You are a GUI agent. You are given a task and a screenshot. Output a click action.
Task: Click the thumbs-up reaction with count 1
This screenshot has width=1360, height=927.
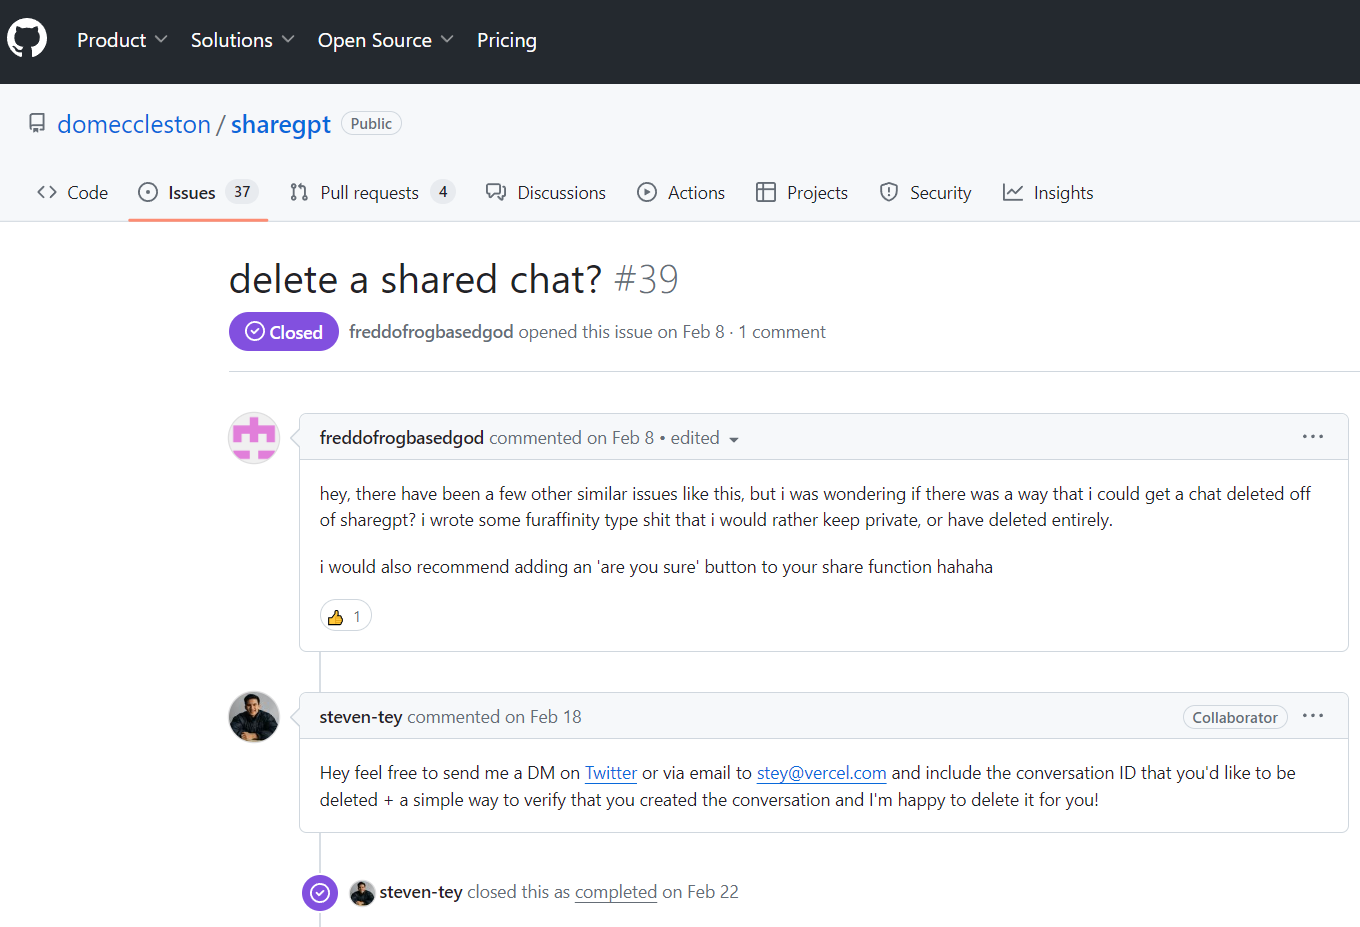(x=346, y=616)
